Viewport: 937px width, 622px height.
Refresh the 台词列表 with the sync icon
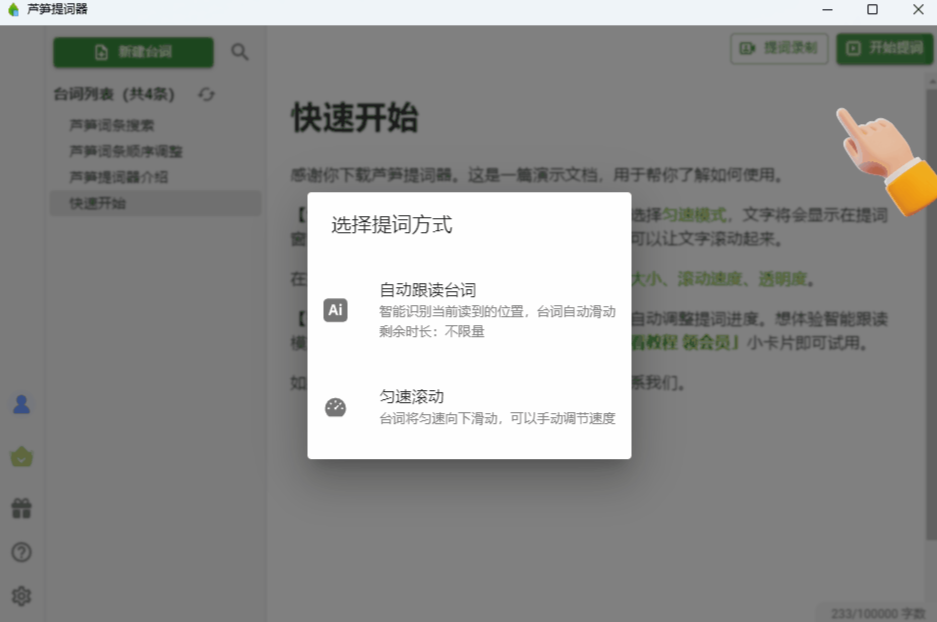click(206, 94)
